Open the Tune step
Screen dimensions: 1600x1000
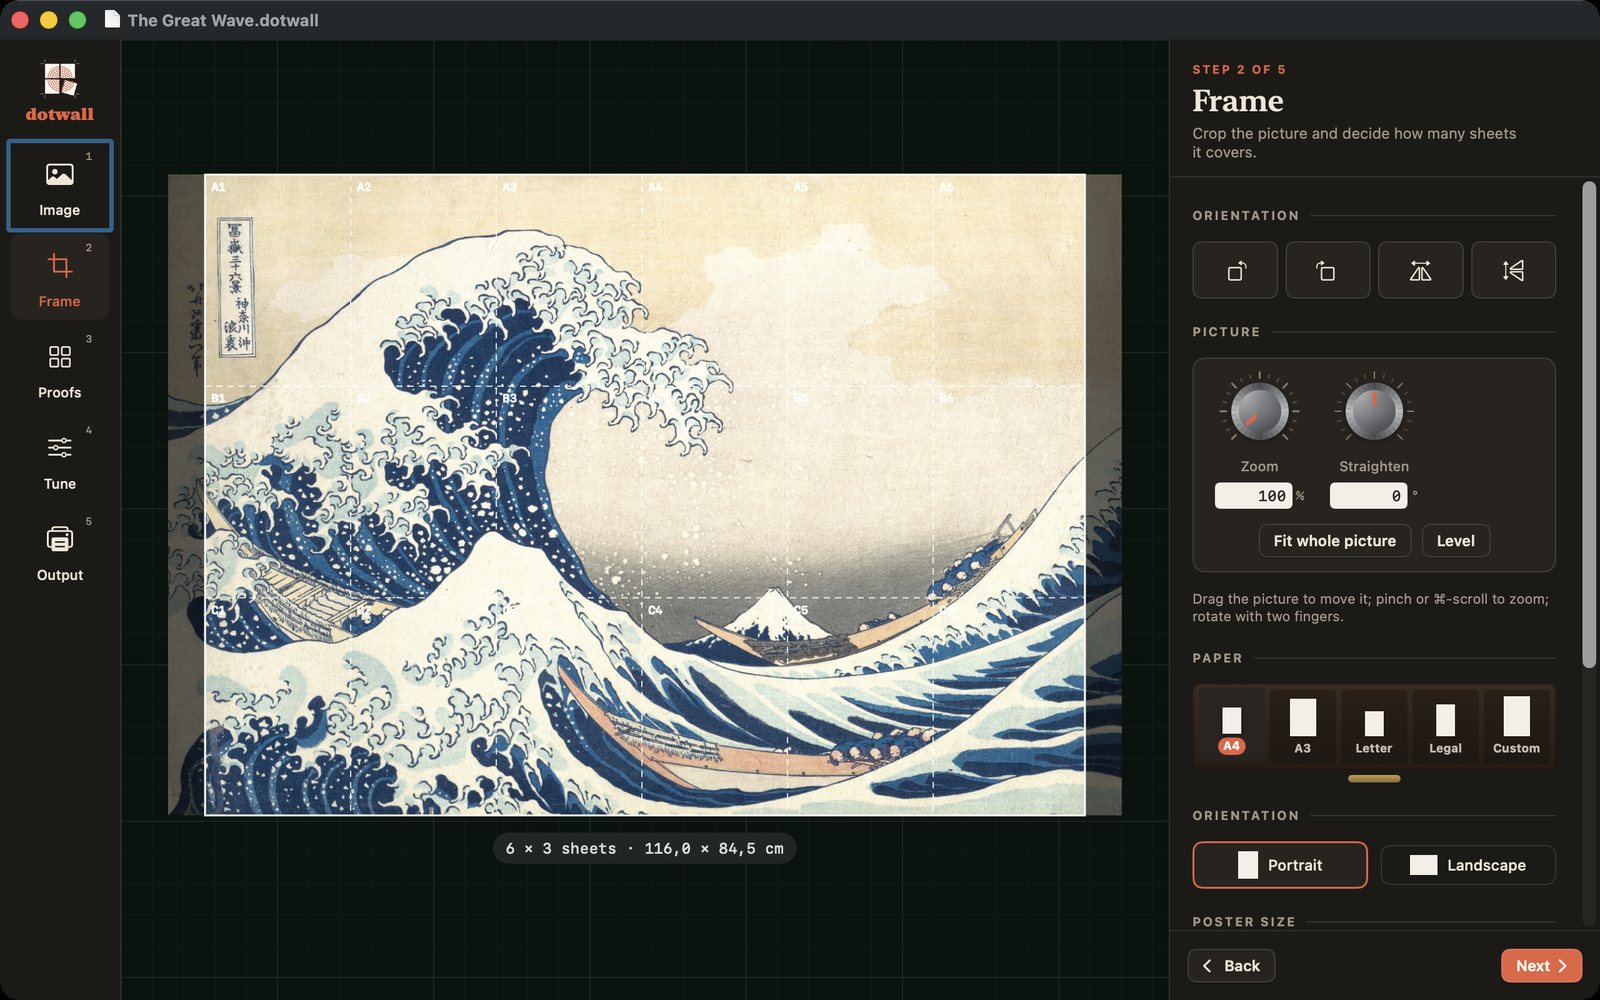(60, 460)
